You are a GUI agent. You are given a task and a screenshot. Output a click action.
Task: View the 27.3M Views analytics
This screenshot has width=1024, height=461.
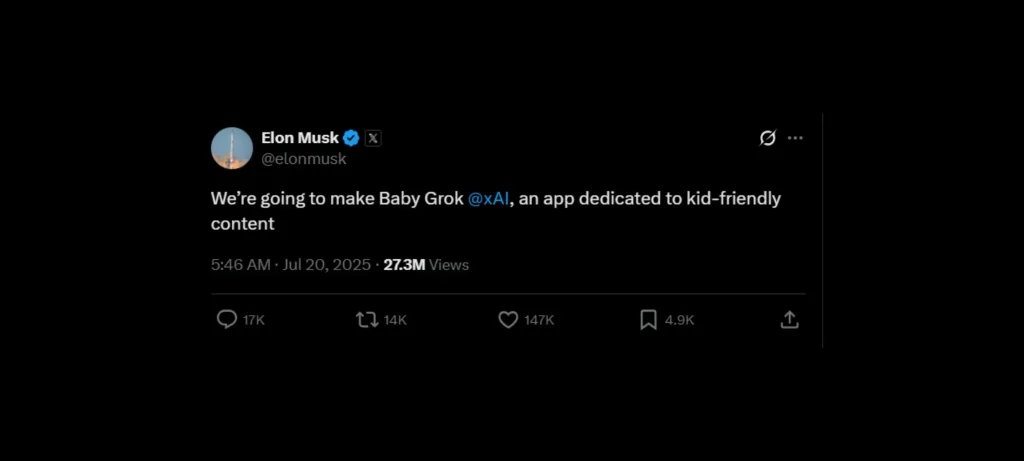click(x=426, y=265)
